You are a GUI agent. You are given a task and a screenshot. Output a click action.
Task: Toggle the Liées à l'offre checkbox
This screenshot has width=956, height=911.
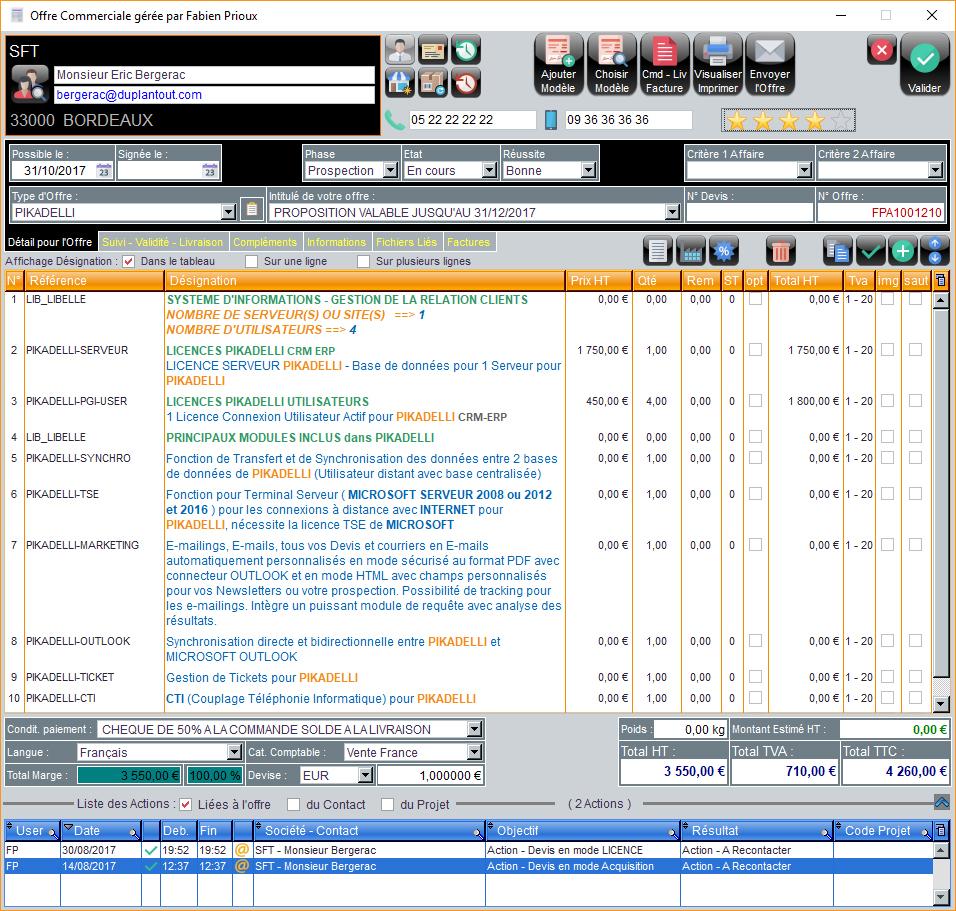(186, 804)
